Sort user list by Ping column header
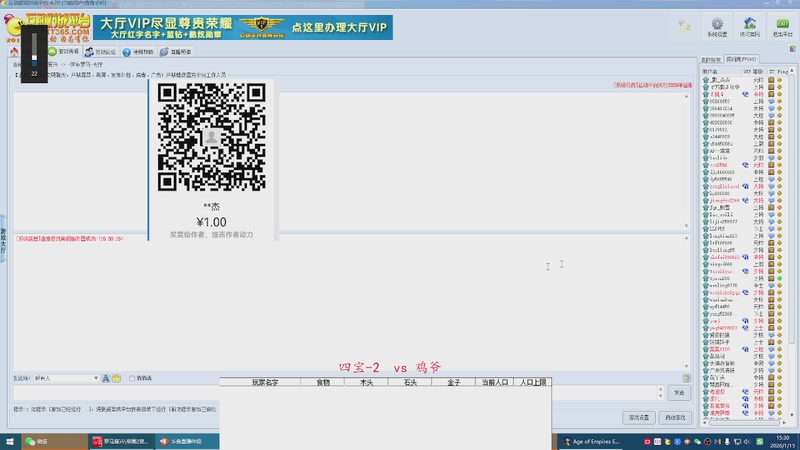800x450 pixels. pyautogui.click(x=782, y=72)
